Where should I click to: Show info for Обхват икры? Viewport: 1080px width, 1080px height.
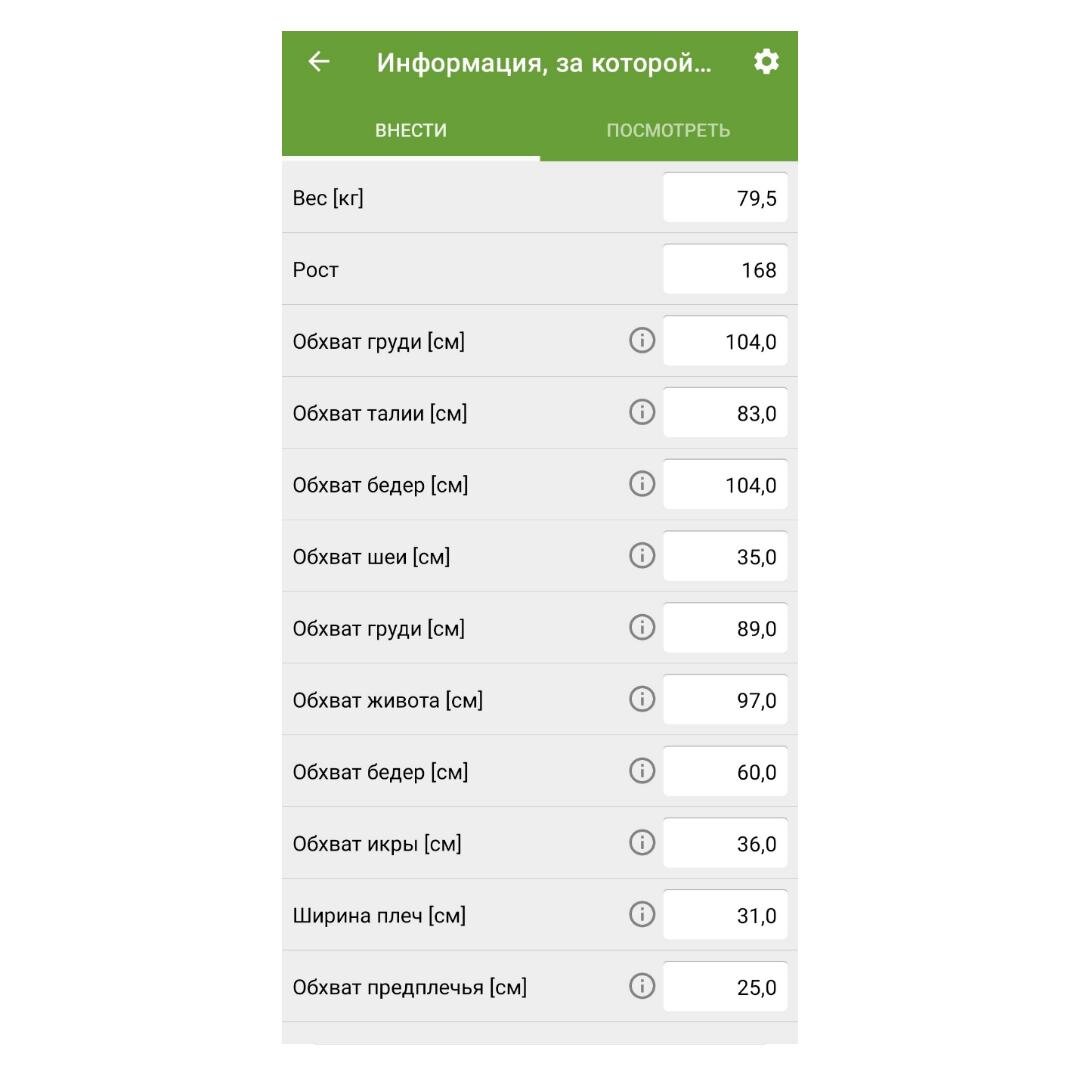[x=642, y=842]
